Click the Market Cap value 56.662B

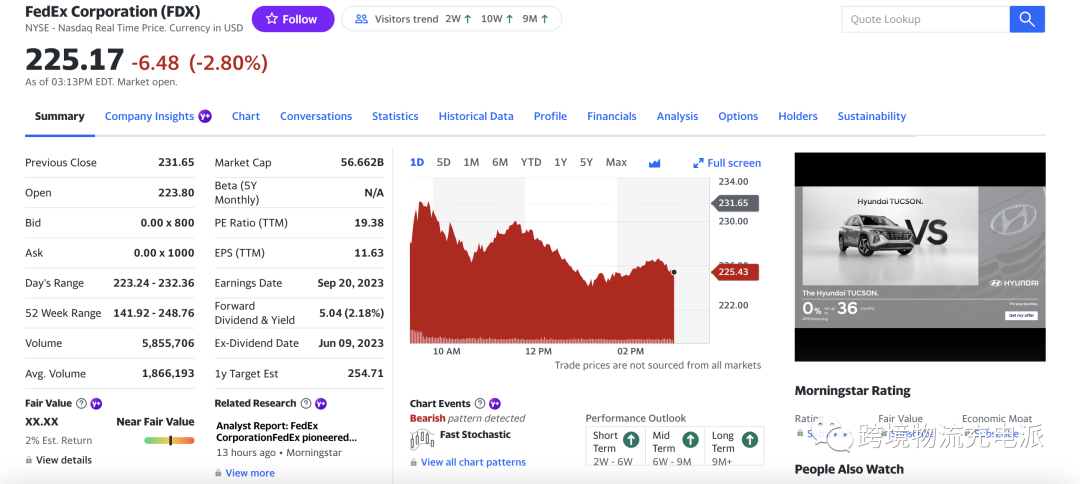362,162
